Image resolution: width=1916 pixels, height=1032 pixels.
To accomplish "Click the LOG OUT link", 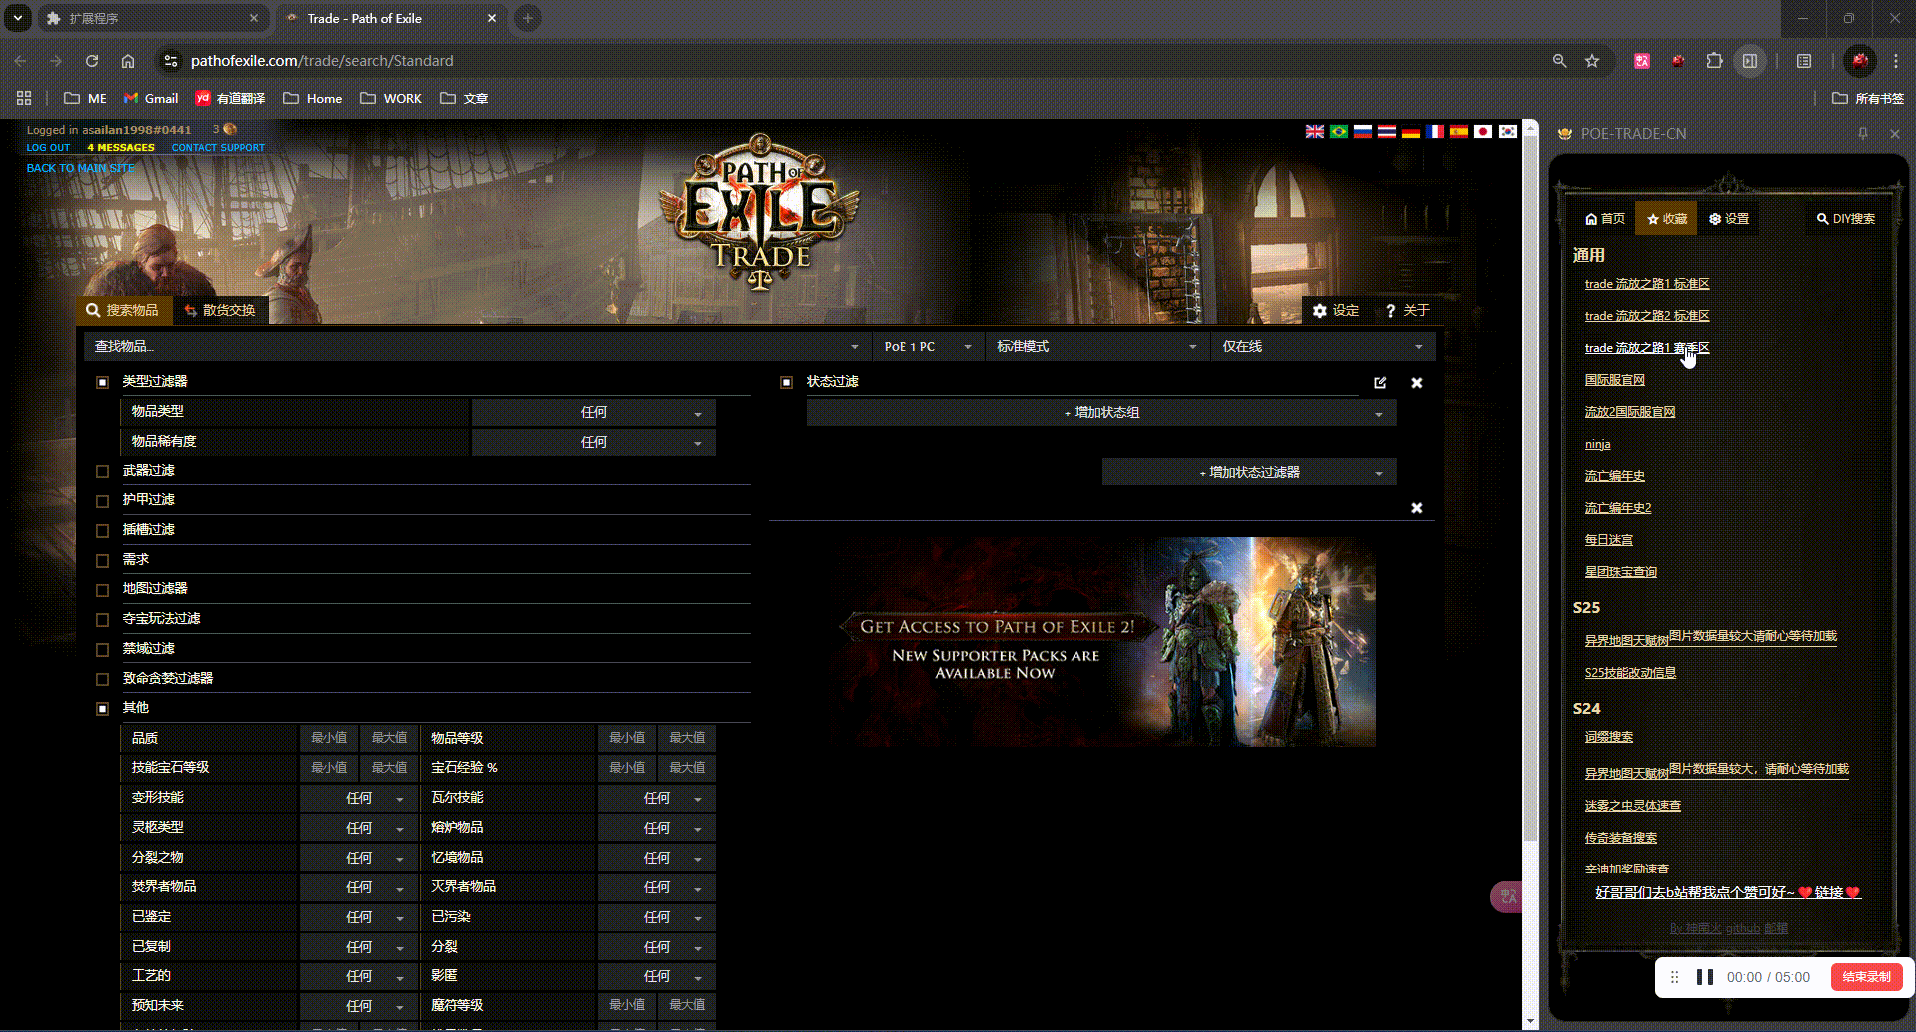I will (48, 148).
